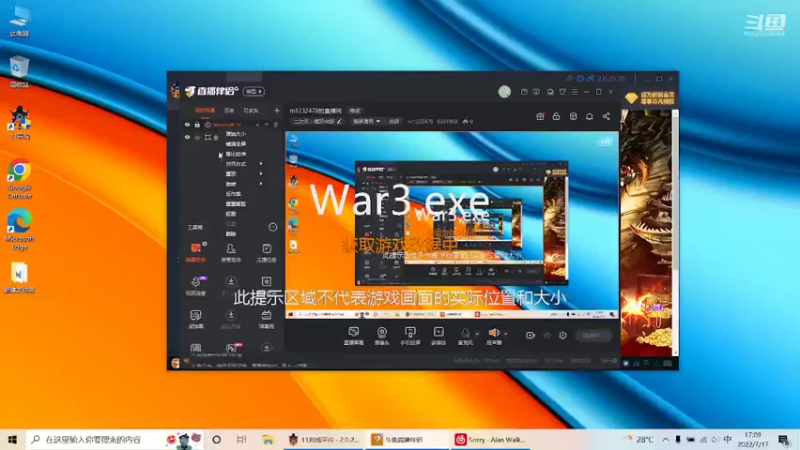Move the selected source down with arrow
800x450 pixels.
[x=266, y=124]
